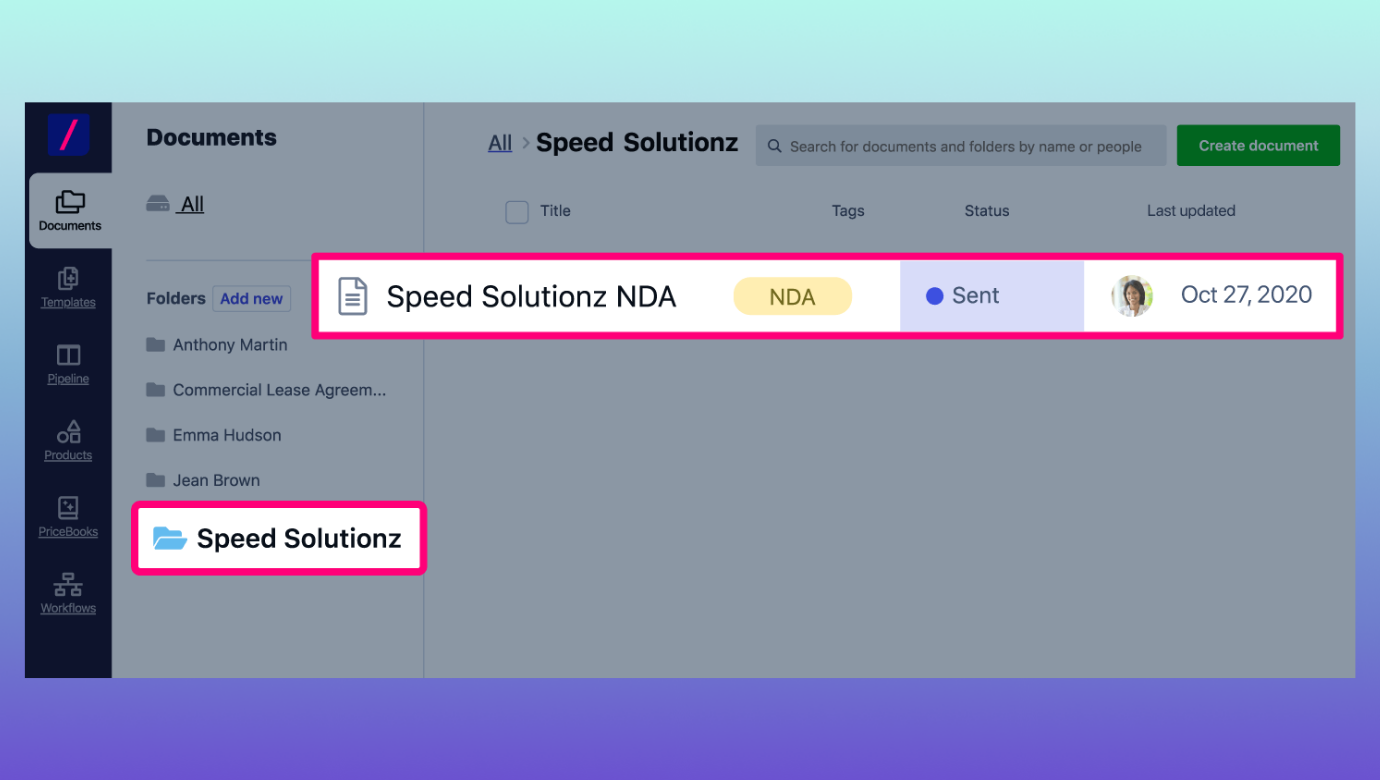Screen dimensions: 1380x780
Task: Expand the Anthony Martin folder
Action: pyautogui.click(x=230, y=344)
